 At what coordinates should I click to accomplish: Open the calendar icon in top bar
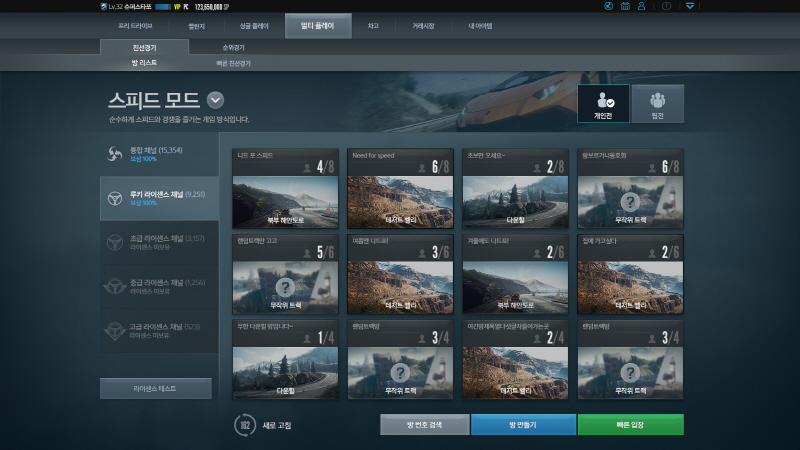coord(625,6)
